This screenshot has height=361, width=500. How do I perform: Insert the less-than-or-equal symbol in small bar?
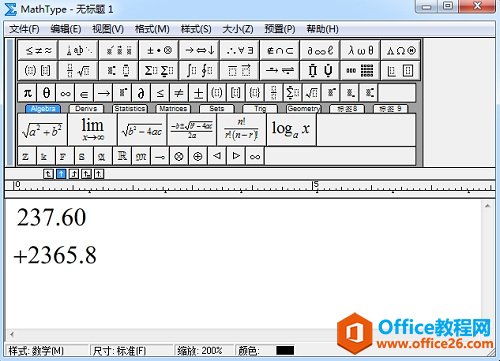click(x=160, y=93)
